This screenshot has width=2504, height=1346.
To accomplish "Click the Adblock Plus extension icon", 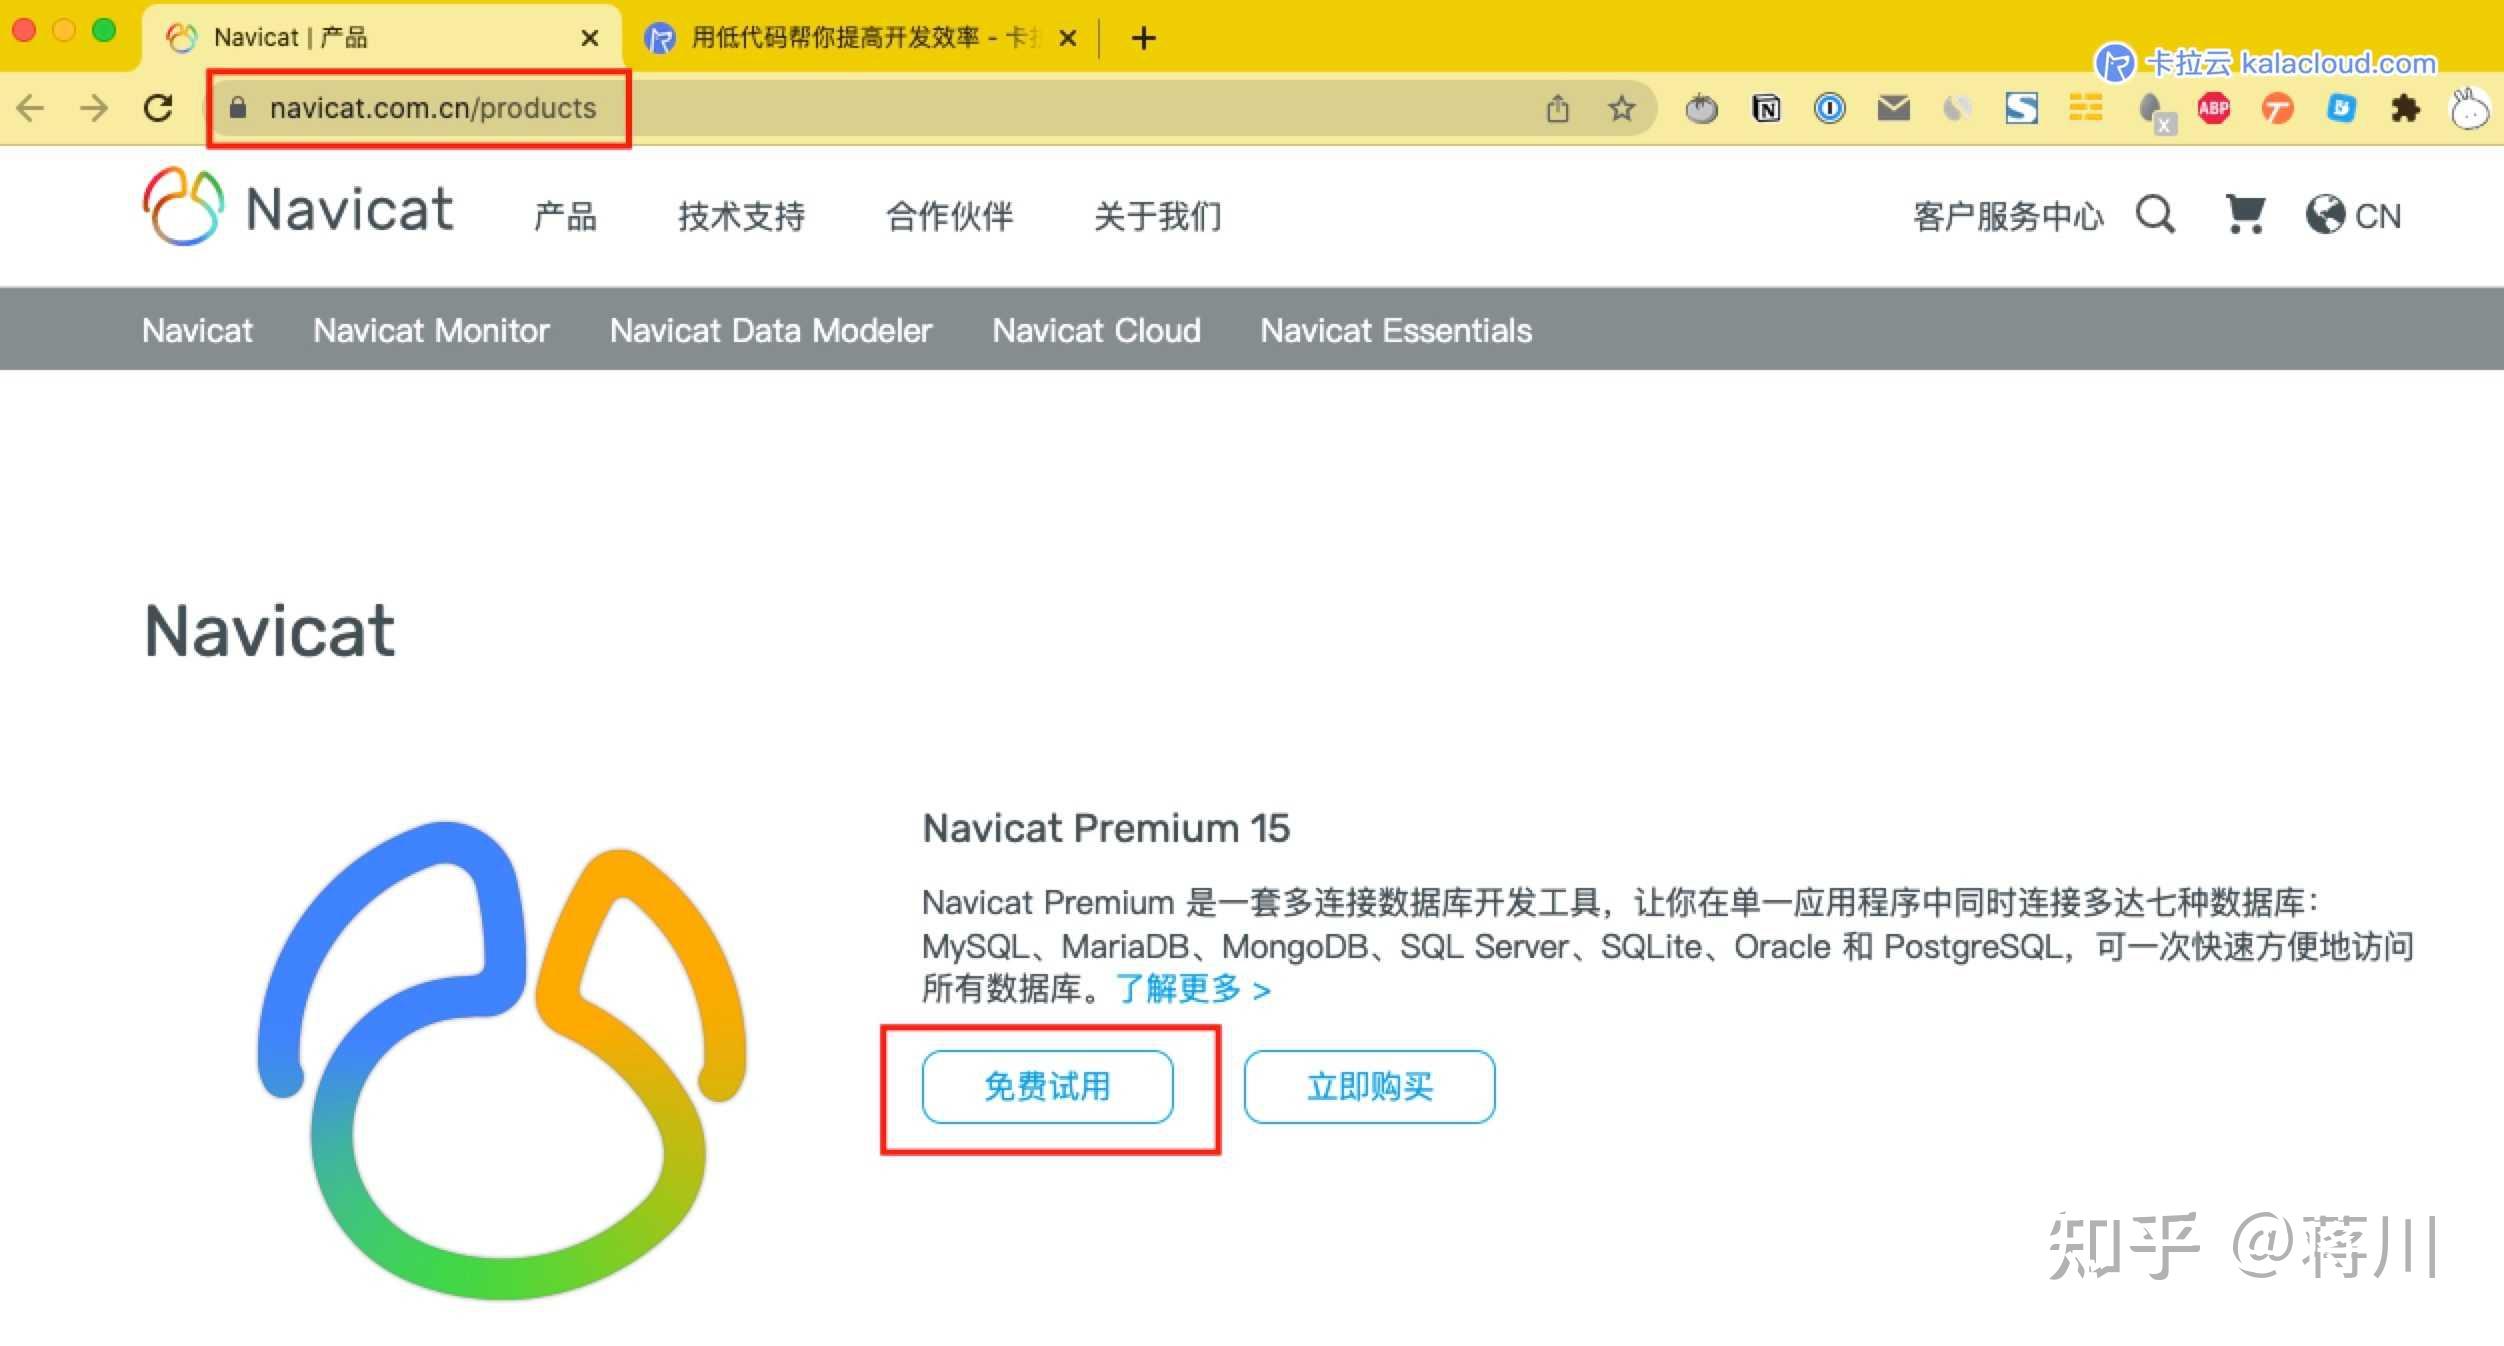I will (x=2213, y=108).
